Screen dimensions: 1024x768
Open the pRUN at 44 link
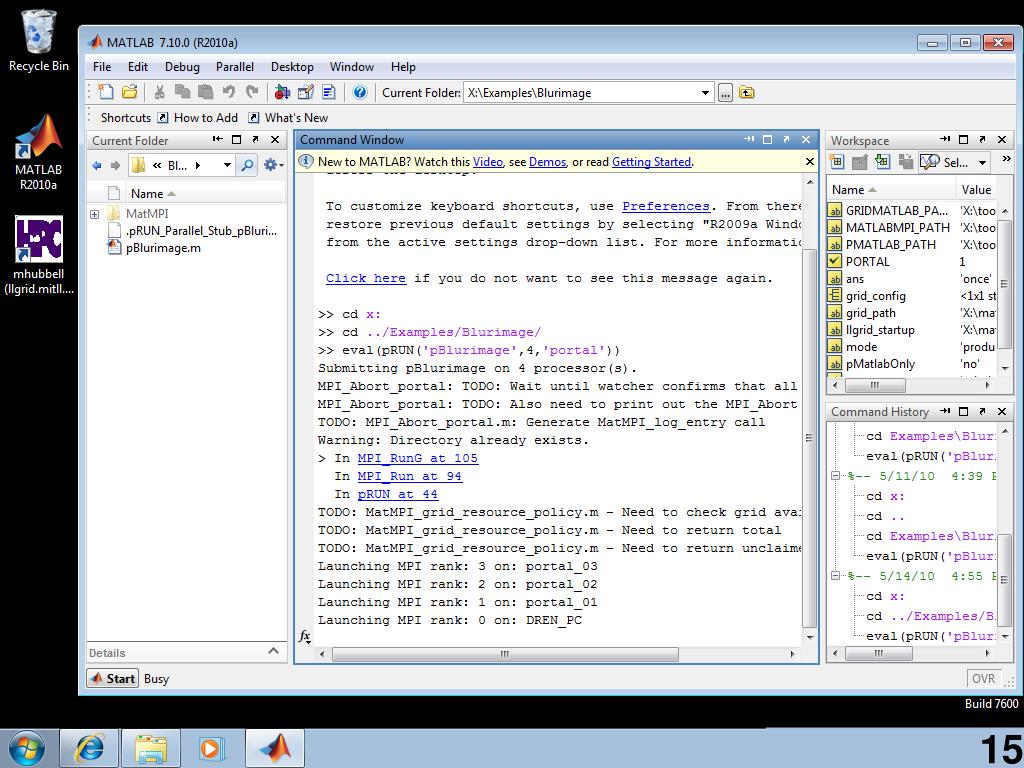point(398,494)
